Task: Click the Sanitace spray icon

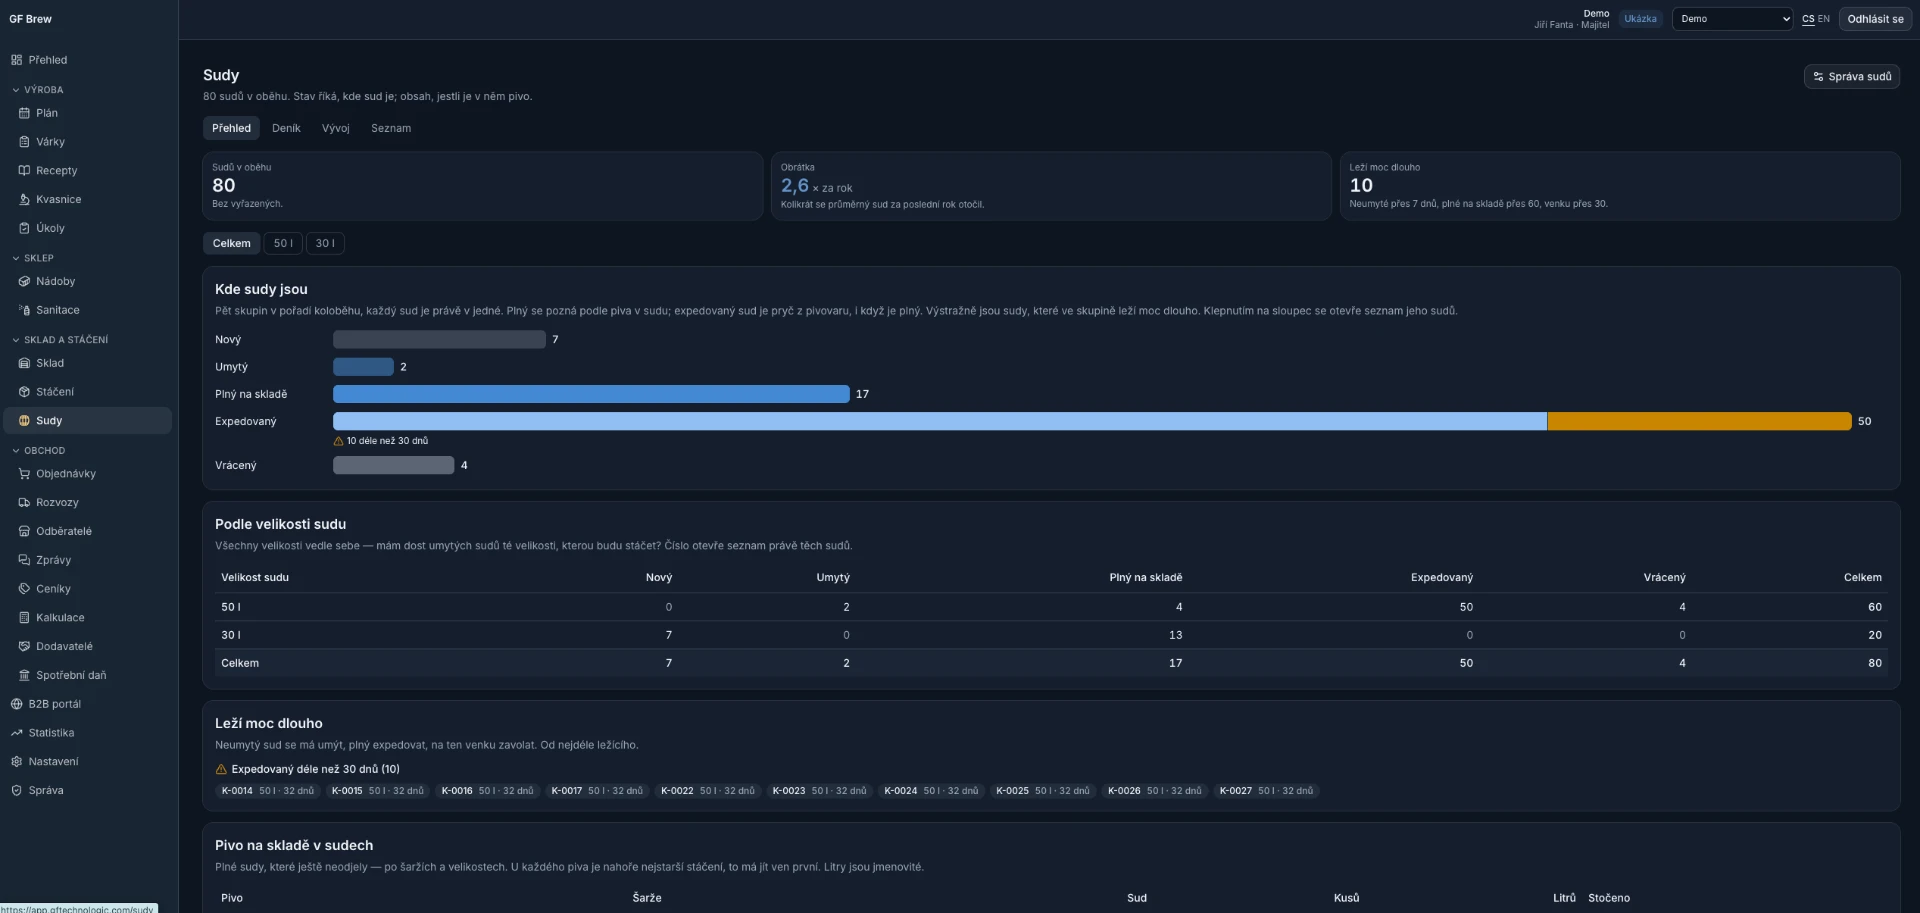Action: click(24, 310)
